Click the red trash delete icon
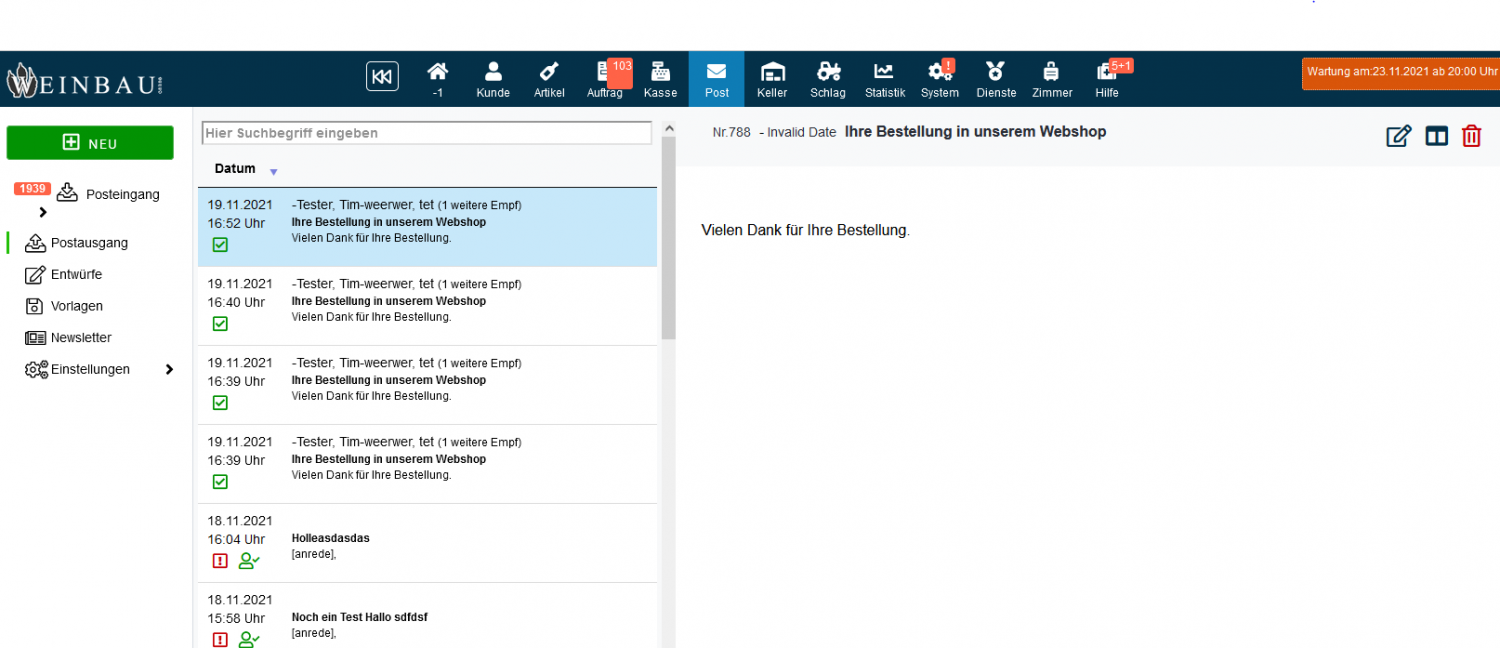 [1471, 136]
